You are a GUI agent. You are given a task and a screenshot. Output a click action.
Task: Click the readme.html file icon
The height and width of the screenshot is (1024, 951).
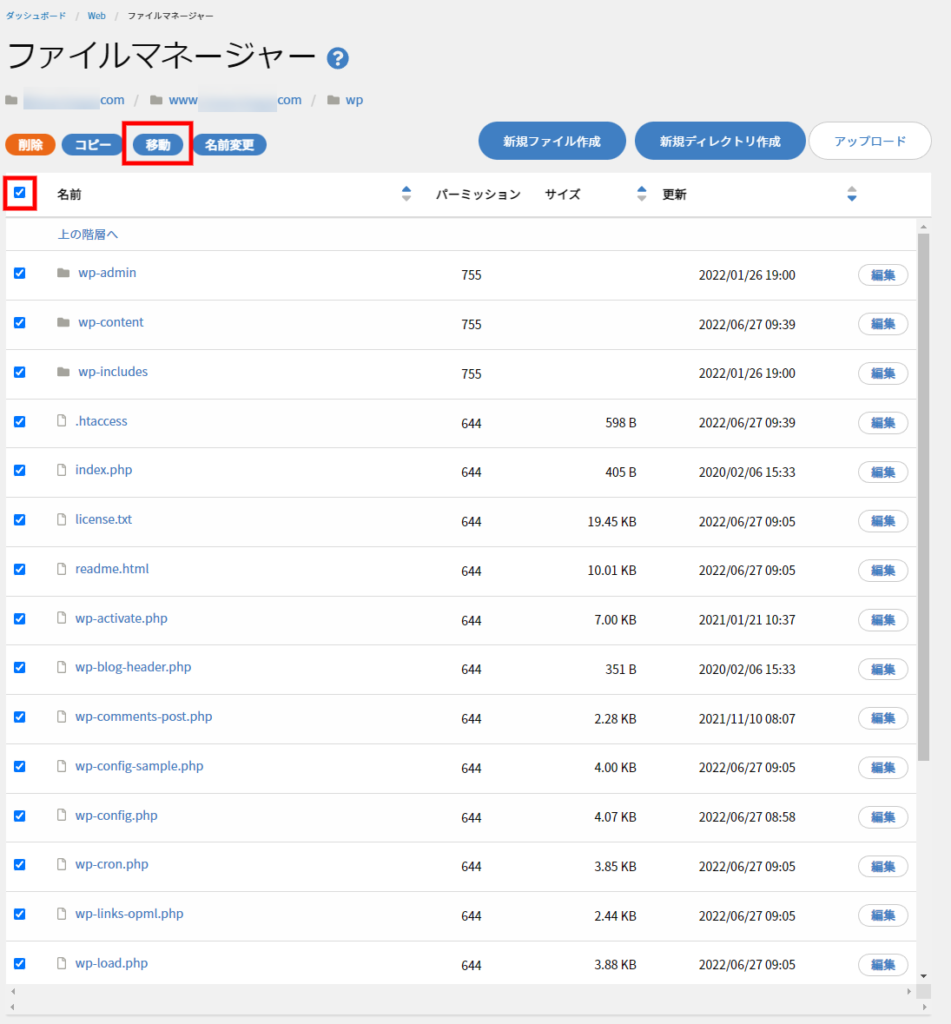[x=61, y=569]
